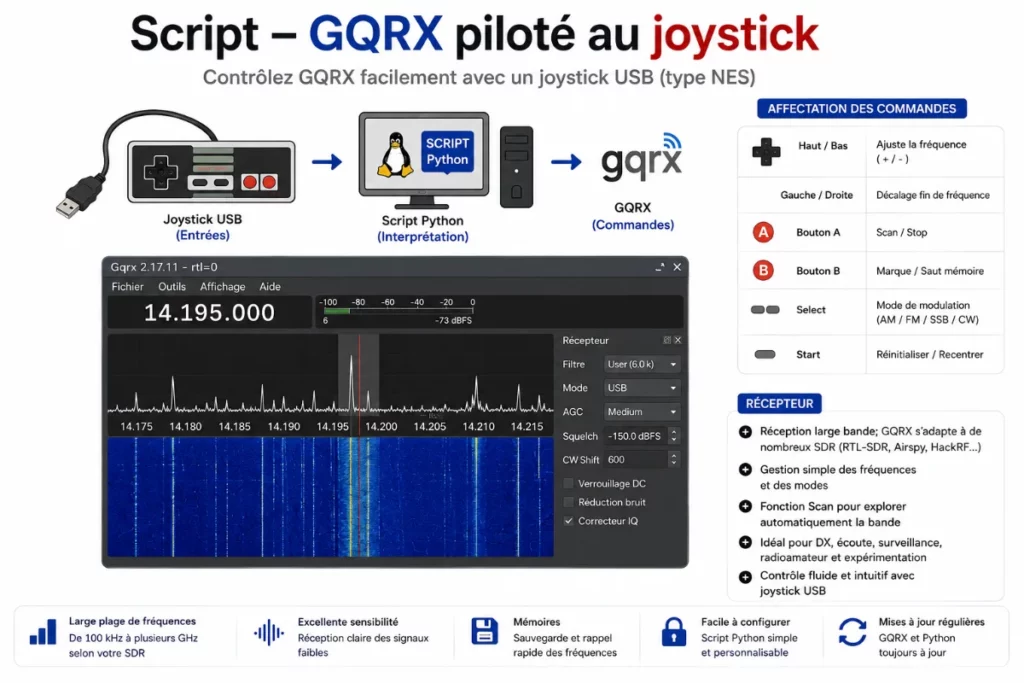Click the red A button icon
The height and width of the screenshot is (683, 1024).
(x=763, y=232)
